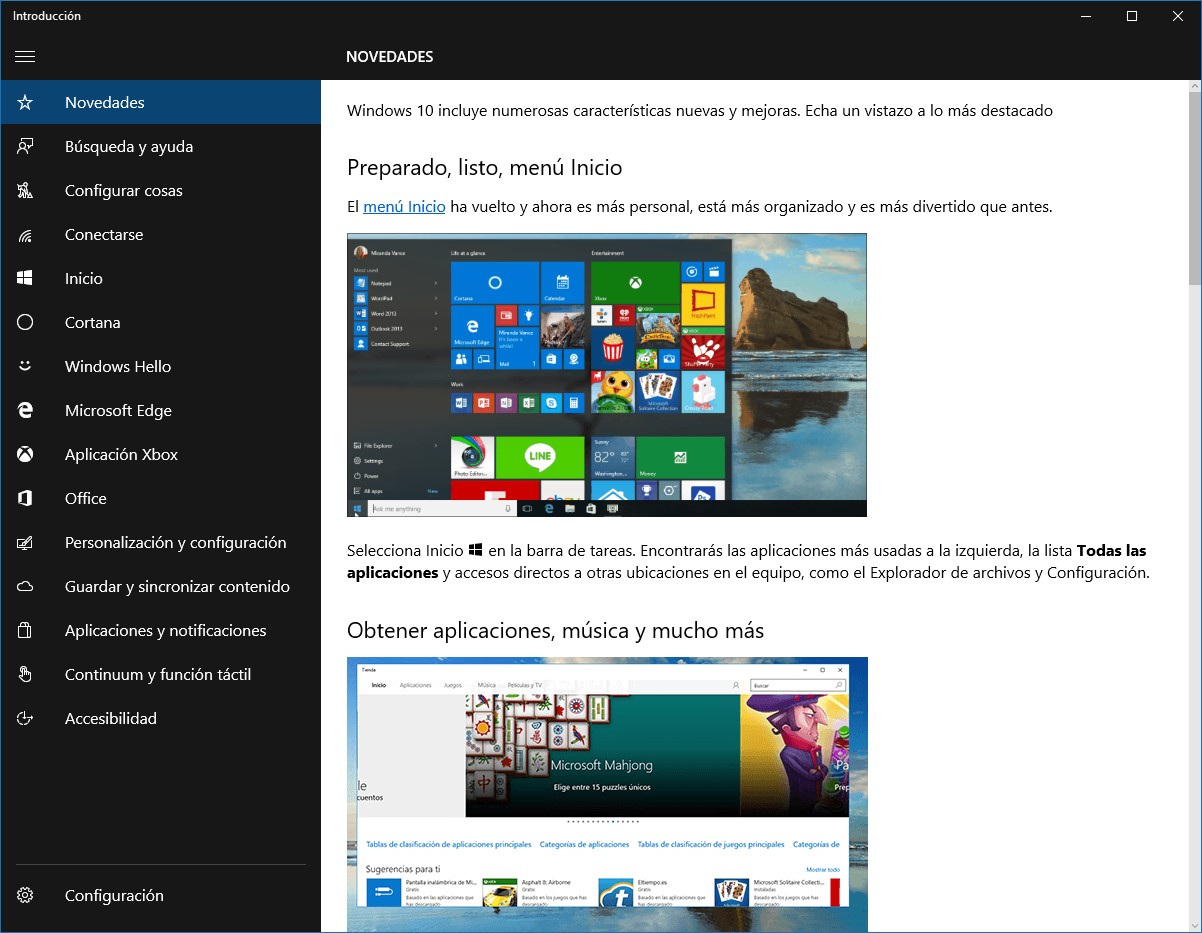The height and width of the screenshot is (933, 1202).
Task: Collapse the sidebar with the hamburger menu button
Action: [x=25, y=57]
